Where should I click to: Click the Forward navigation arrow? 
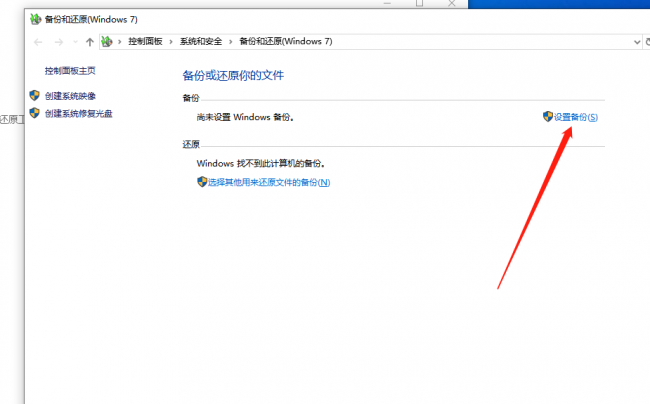coord(59,42)
